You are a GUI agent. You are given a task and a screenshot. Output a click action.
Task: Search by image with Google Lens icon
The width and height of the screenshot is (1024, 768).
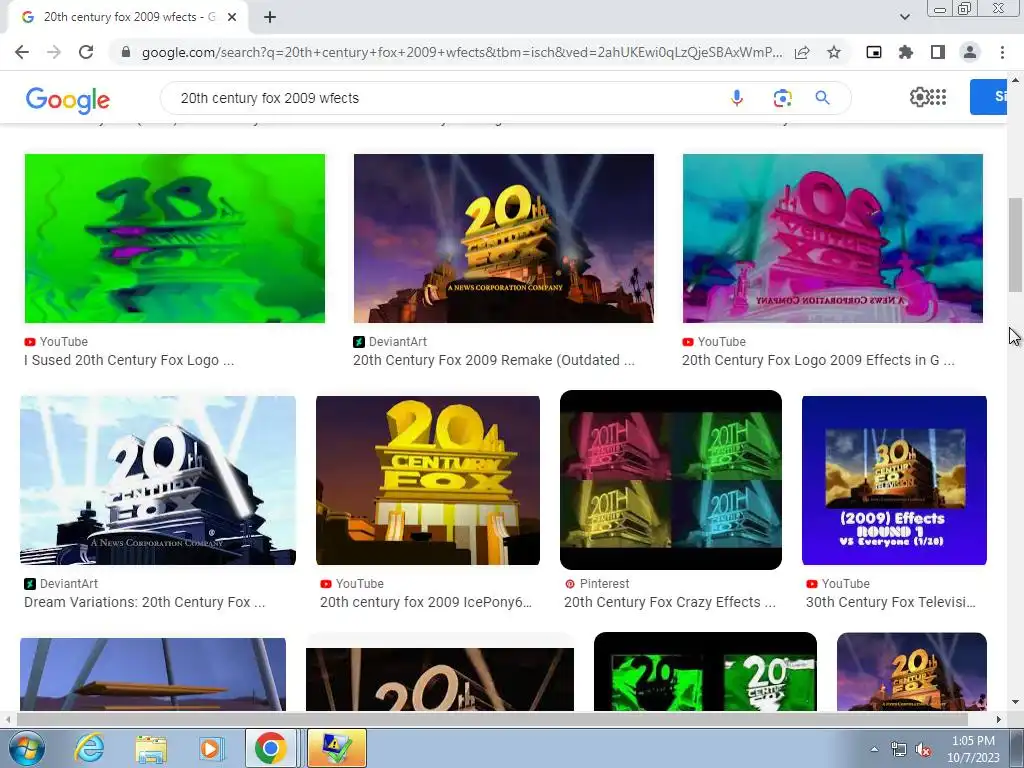pyautogui.click(x=782, y=98)
